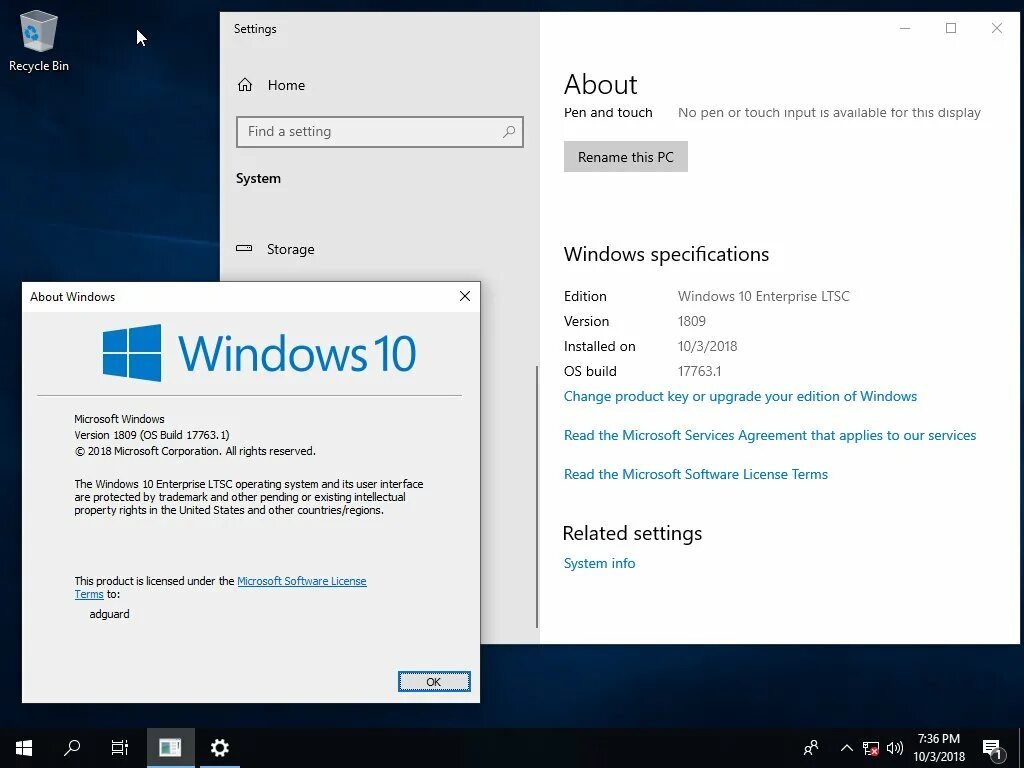Open Read the Microsoft Software License Terms
Viewport: 1024px width, 768px height.
(x=696, y=474)
